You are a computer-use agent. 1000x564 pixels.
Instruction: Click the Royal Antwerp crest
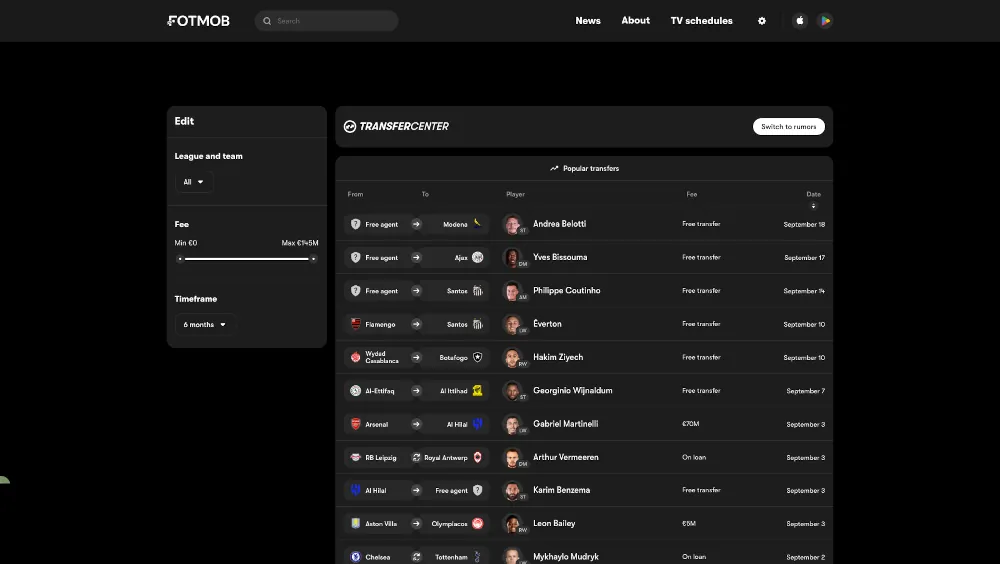click(478, 457)
